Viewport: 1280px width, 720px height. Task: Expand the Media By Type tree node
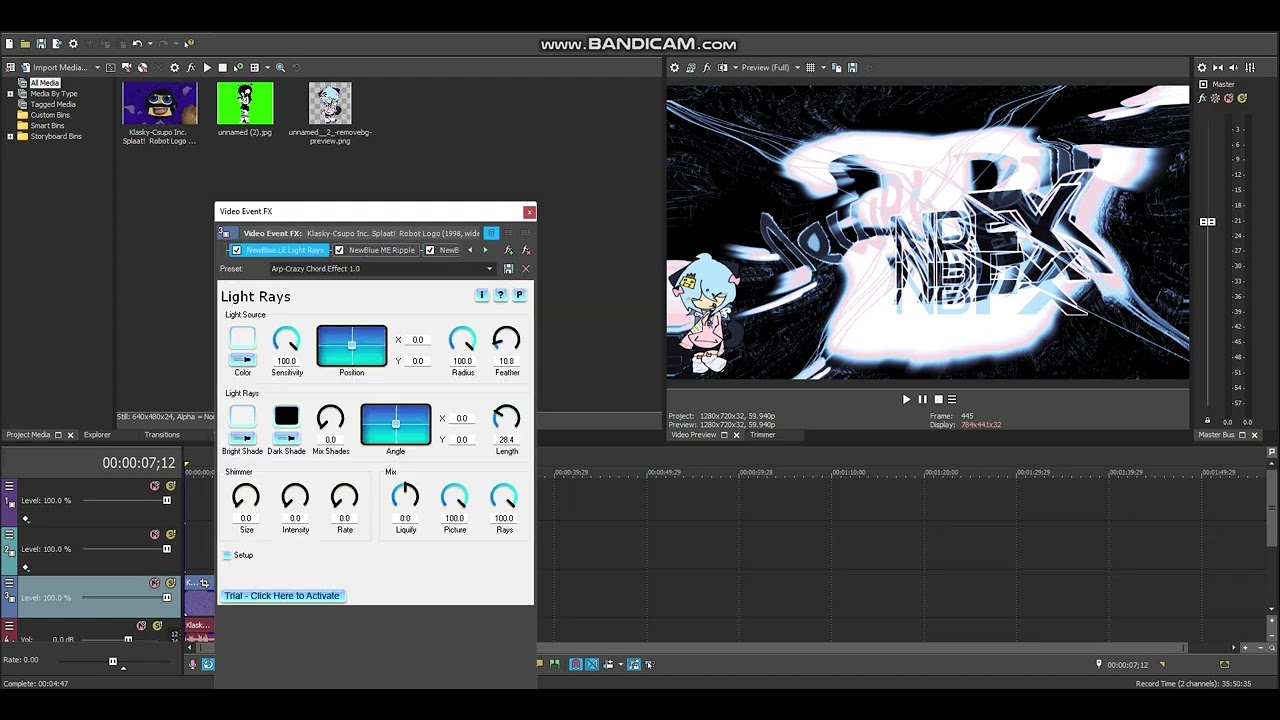point(10,94)
